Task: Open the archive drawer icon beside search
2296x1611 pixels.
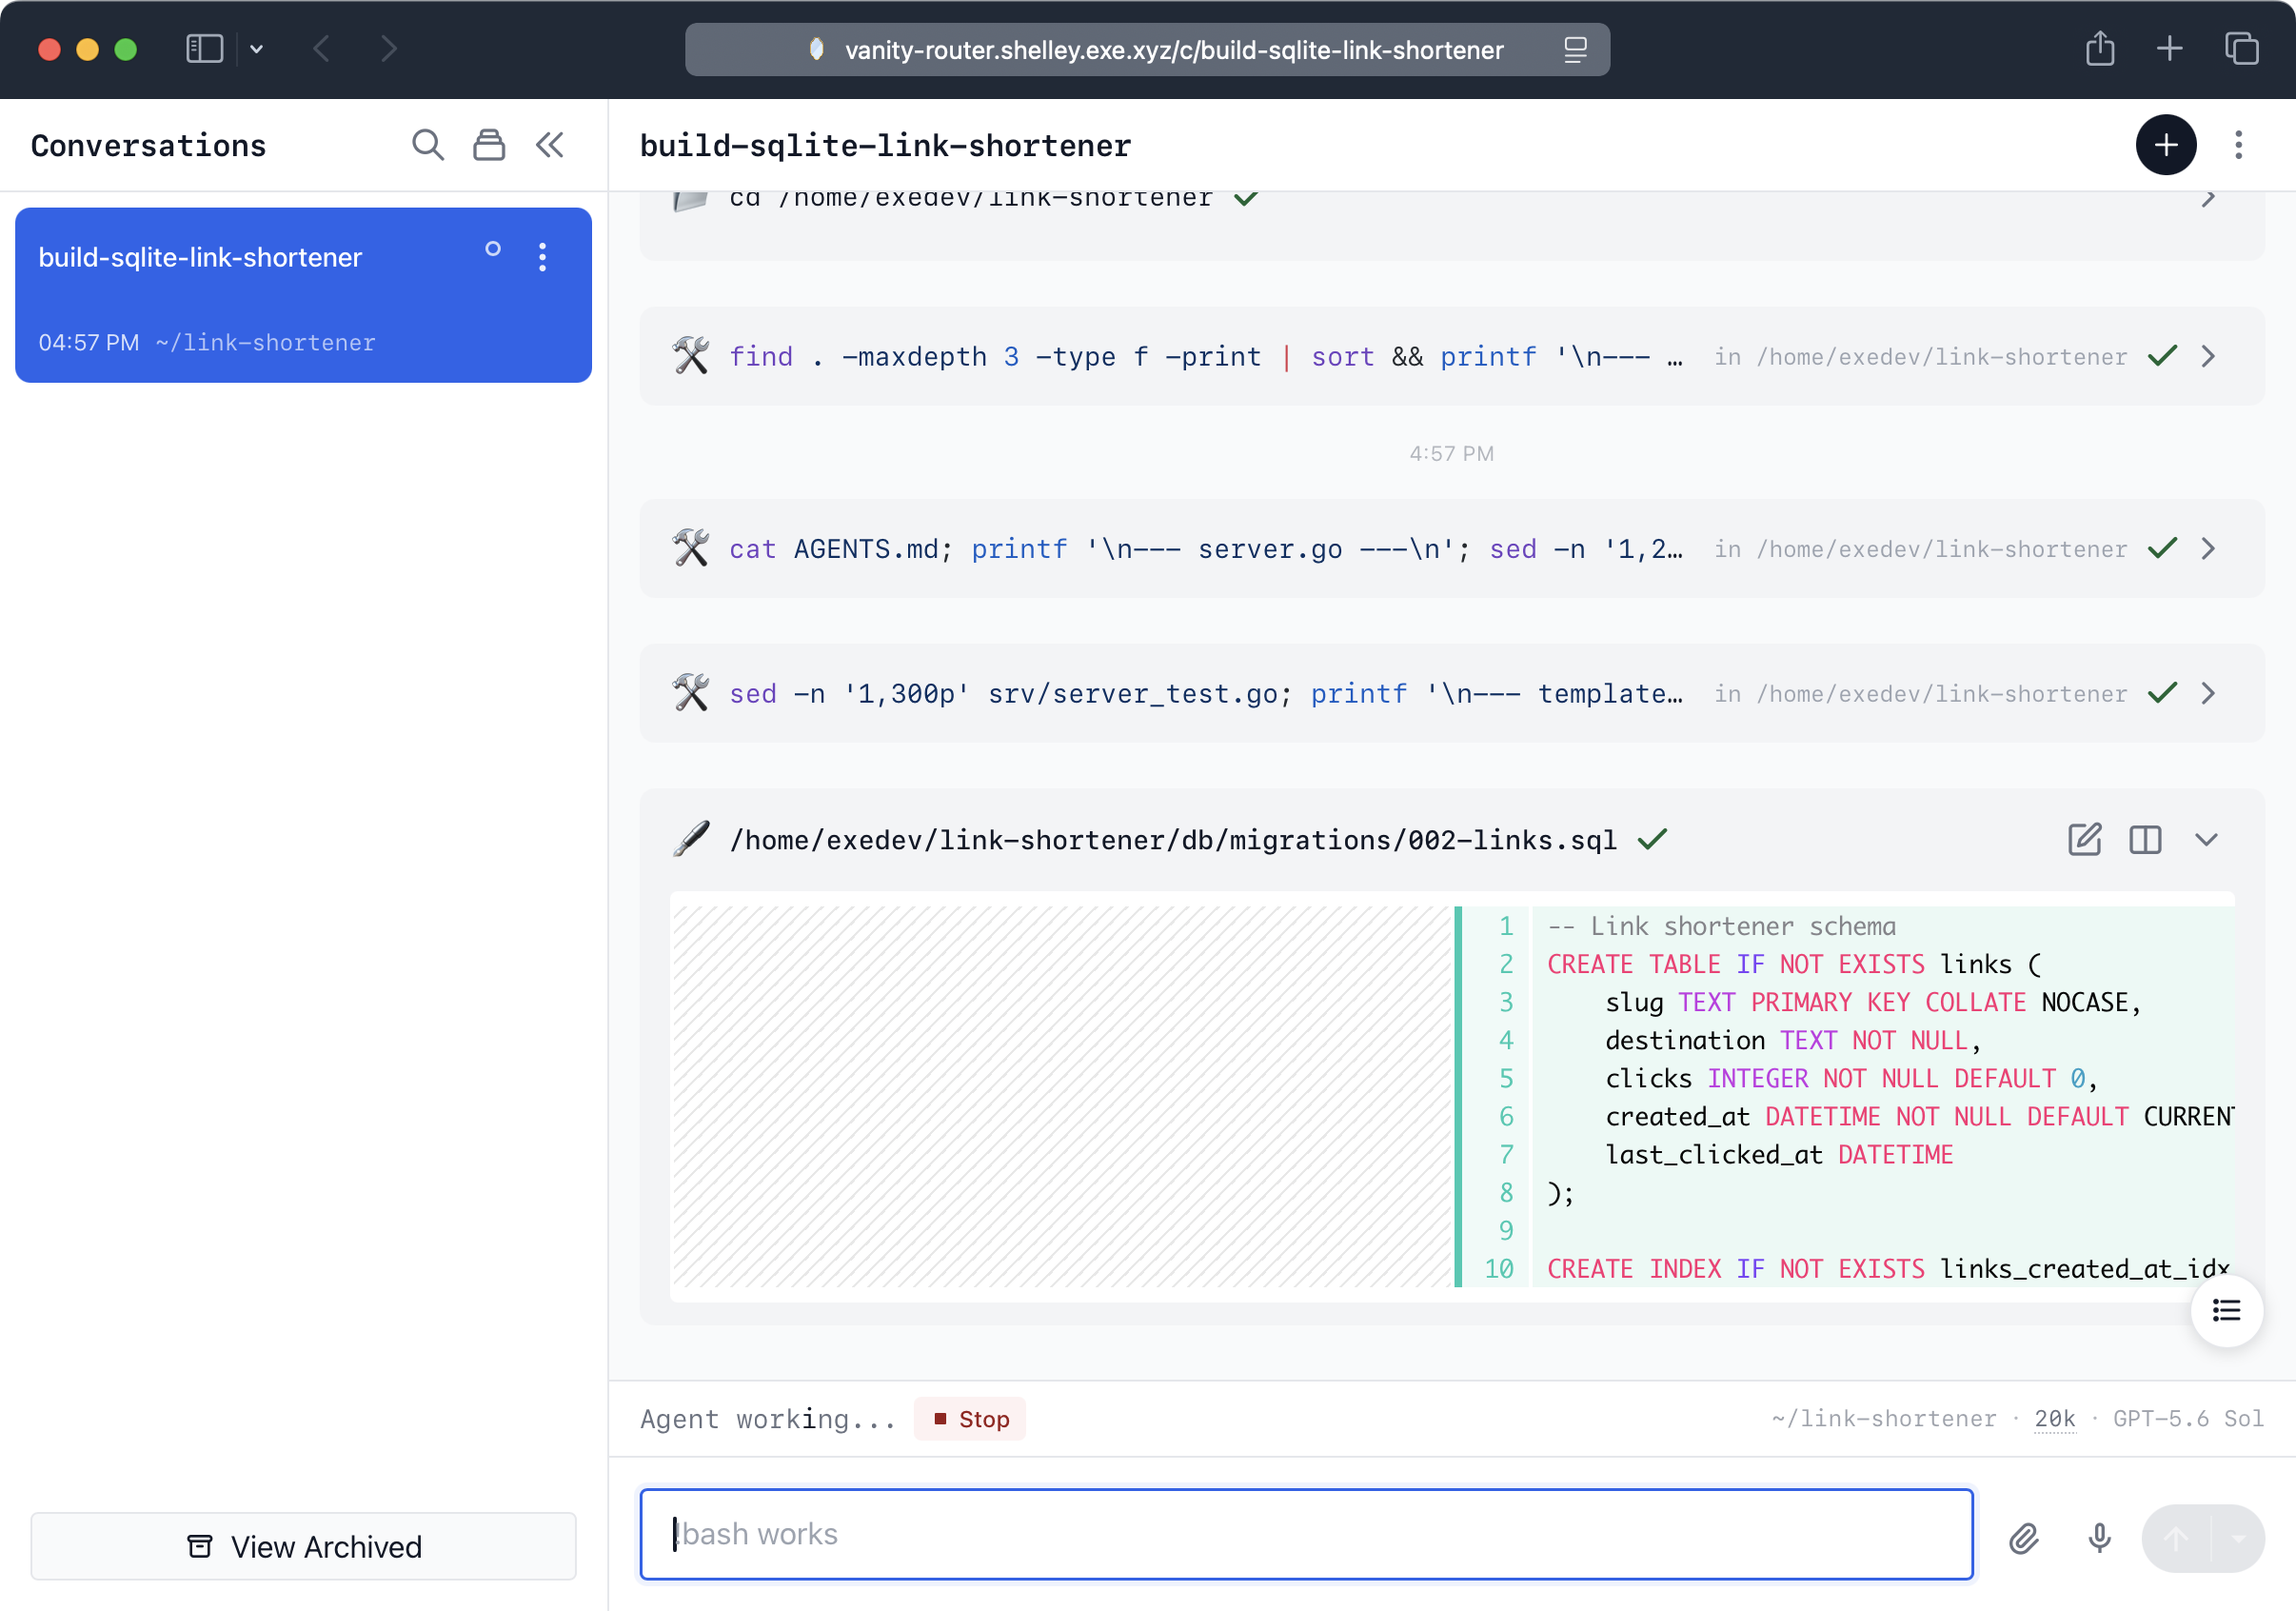Action: tap(489, 145)
